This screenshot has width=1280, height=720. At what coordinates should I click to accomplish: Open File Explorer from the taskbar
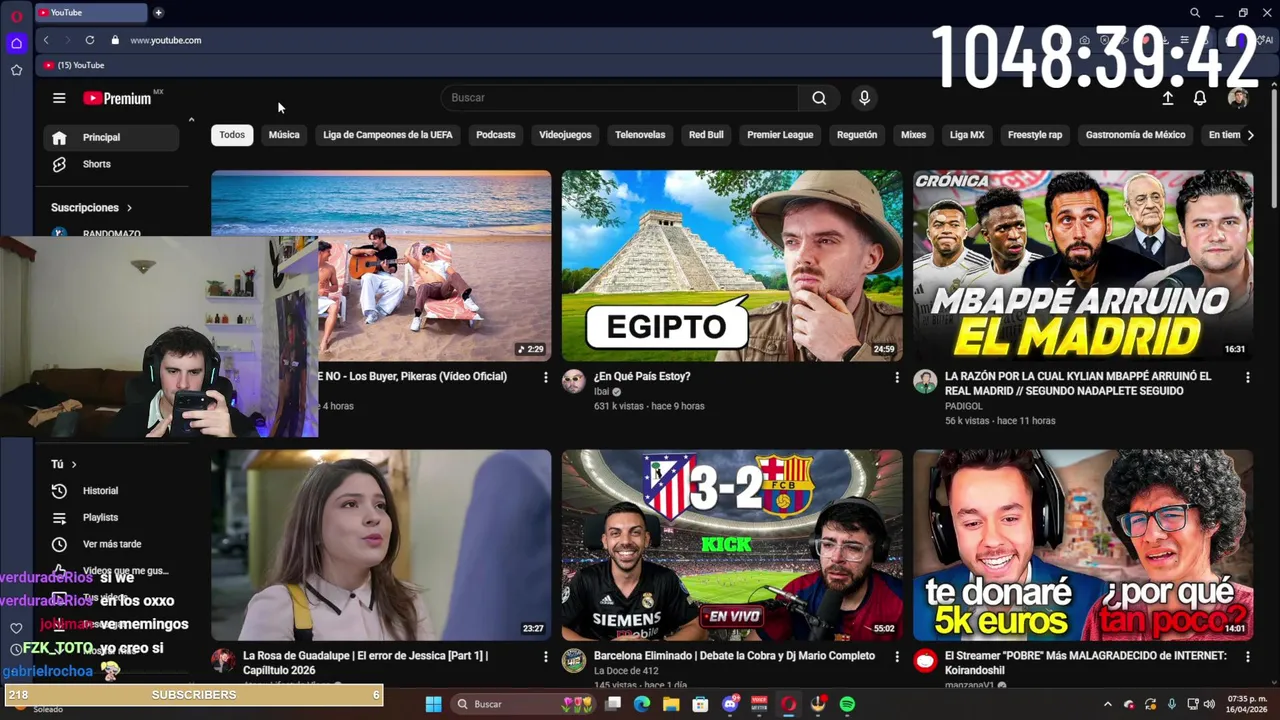(671, 704)
